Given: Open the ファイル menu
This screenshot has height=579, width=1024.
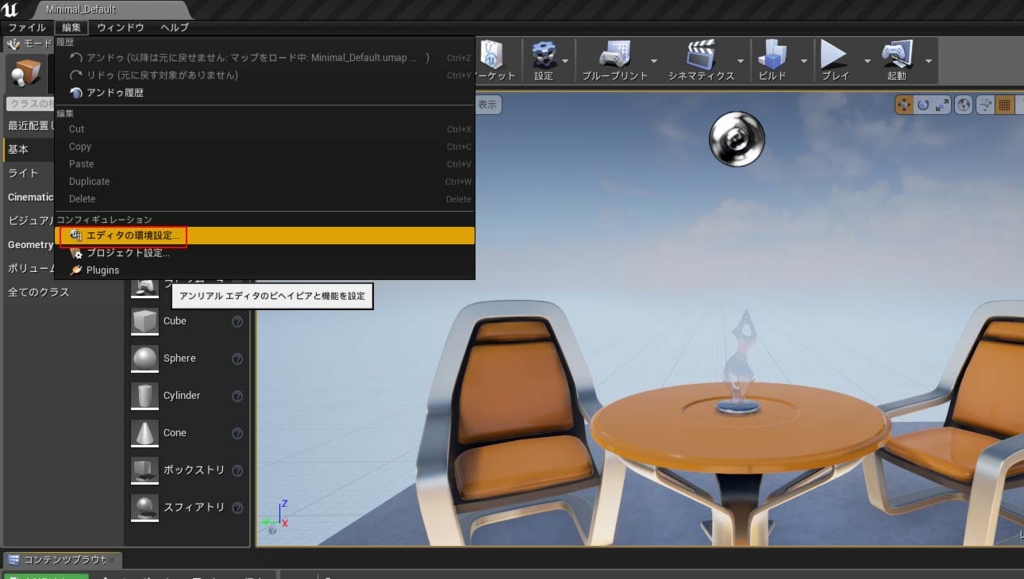Looking at the screenshot, I should click(x=27, y=27).
